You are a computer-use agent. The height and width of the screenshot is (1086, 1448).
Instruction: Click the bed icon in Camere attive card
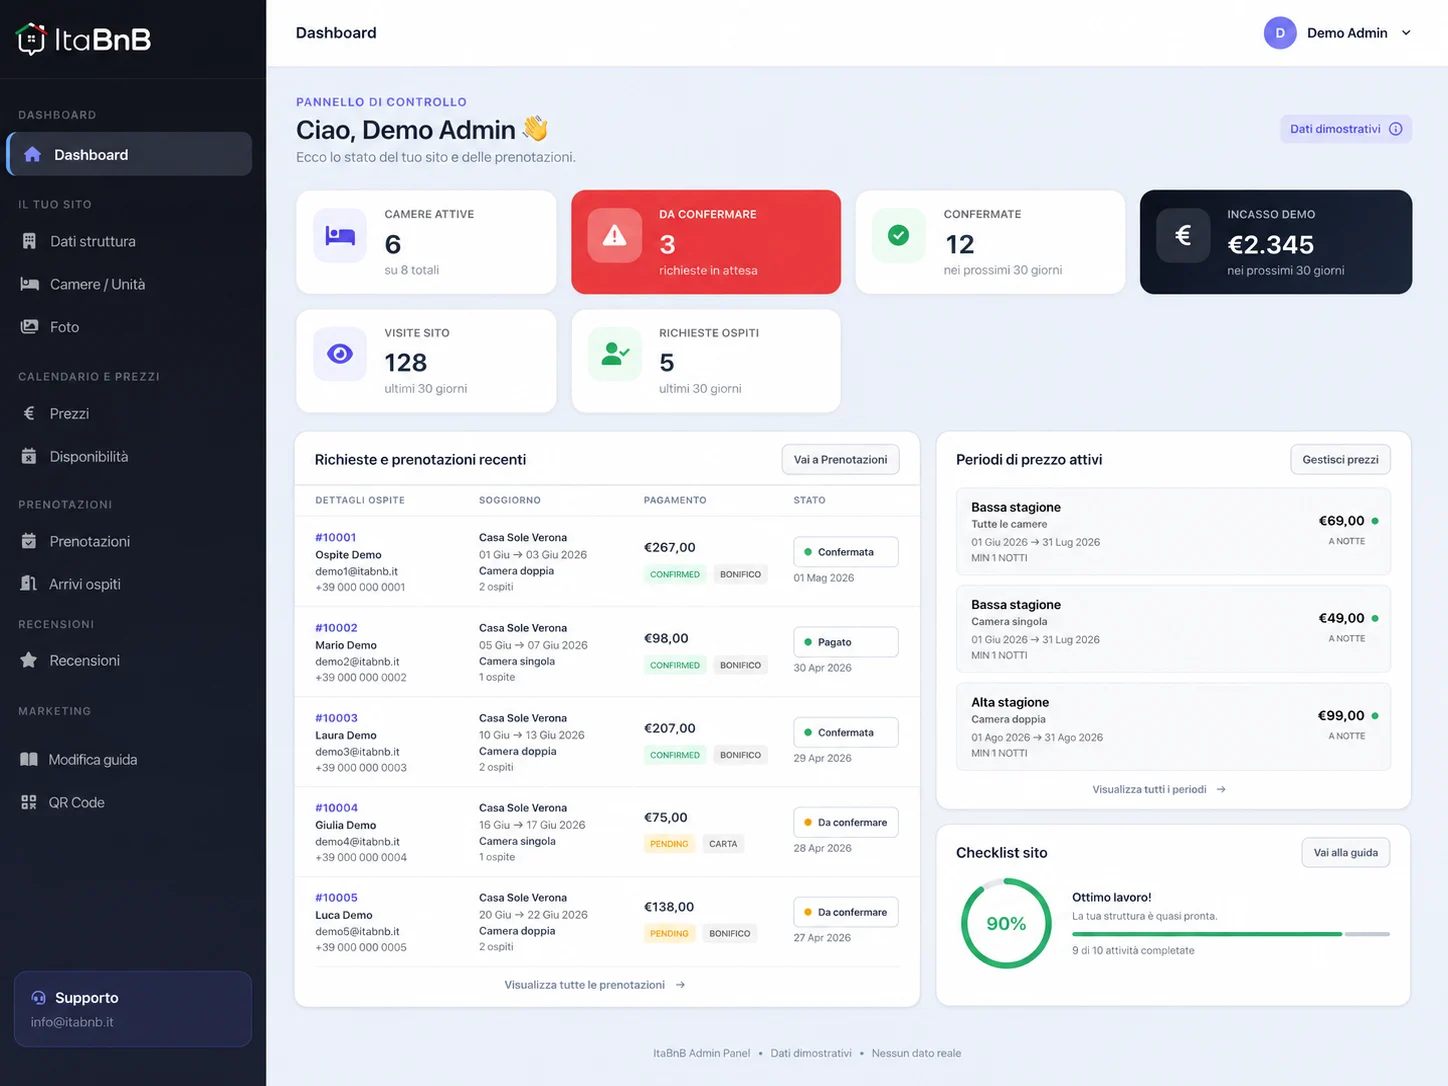(x=340, y=236)
